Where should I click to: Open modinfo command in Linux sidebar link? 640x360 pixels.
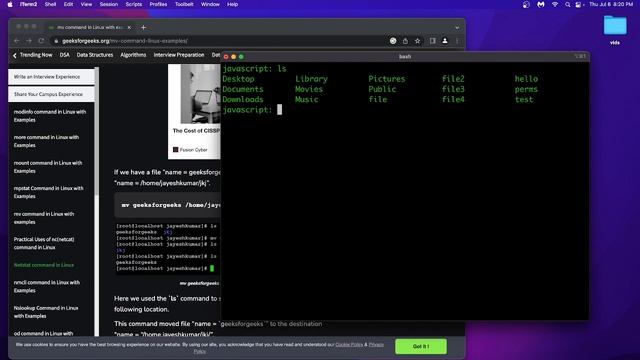click(50, 116)
